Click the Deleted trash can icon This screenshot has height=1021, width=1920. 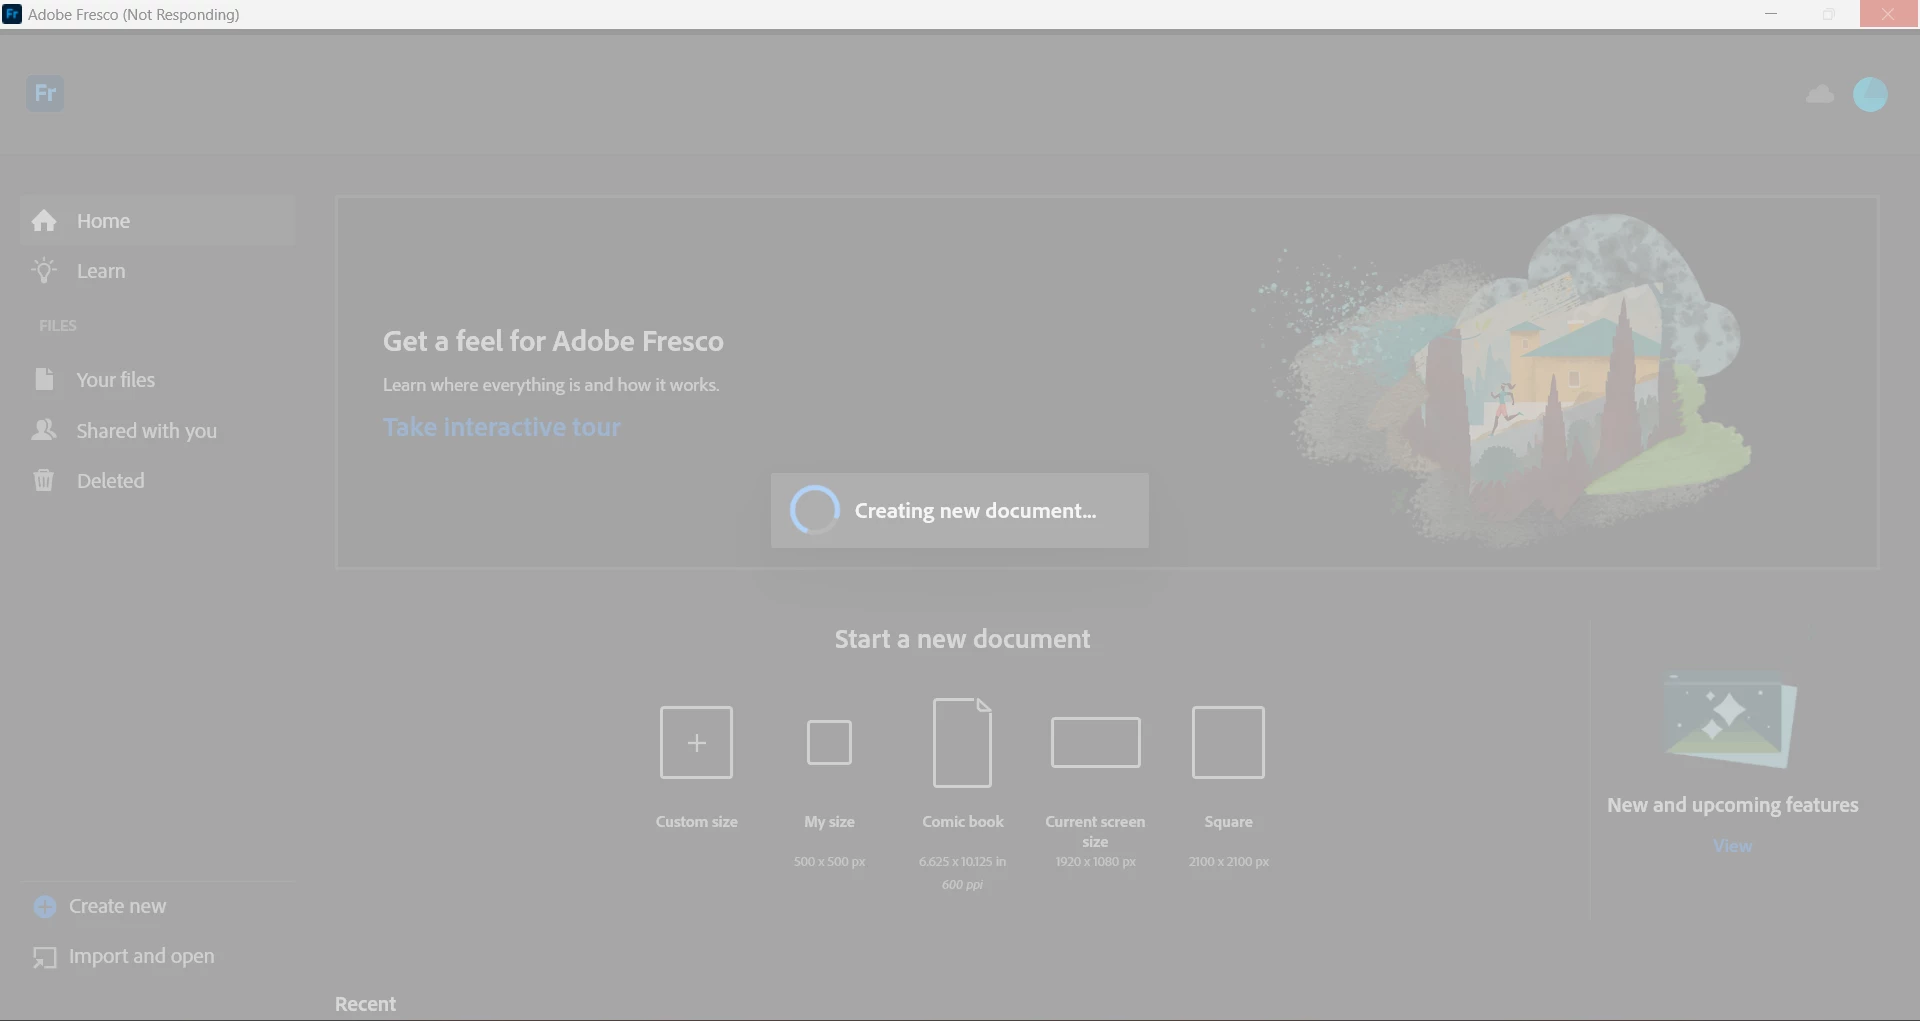(x=44, y=481)
